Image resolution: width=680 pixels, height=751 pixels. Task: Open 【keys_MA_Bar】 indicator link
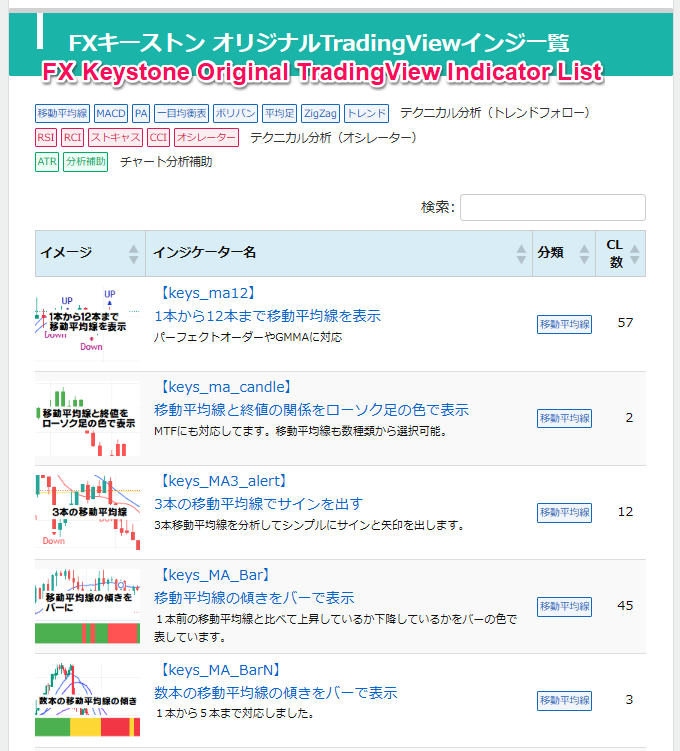(214, 574)
